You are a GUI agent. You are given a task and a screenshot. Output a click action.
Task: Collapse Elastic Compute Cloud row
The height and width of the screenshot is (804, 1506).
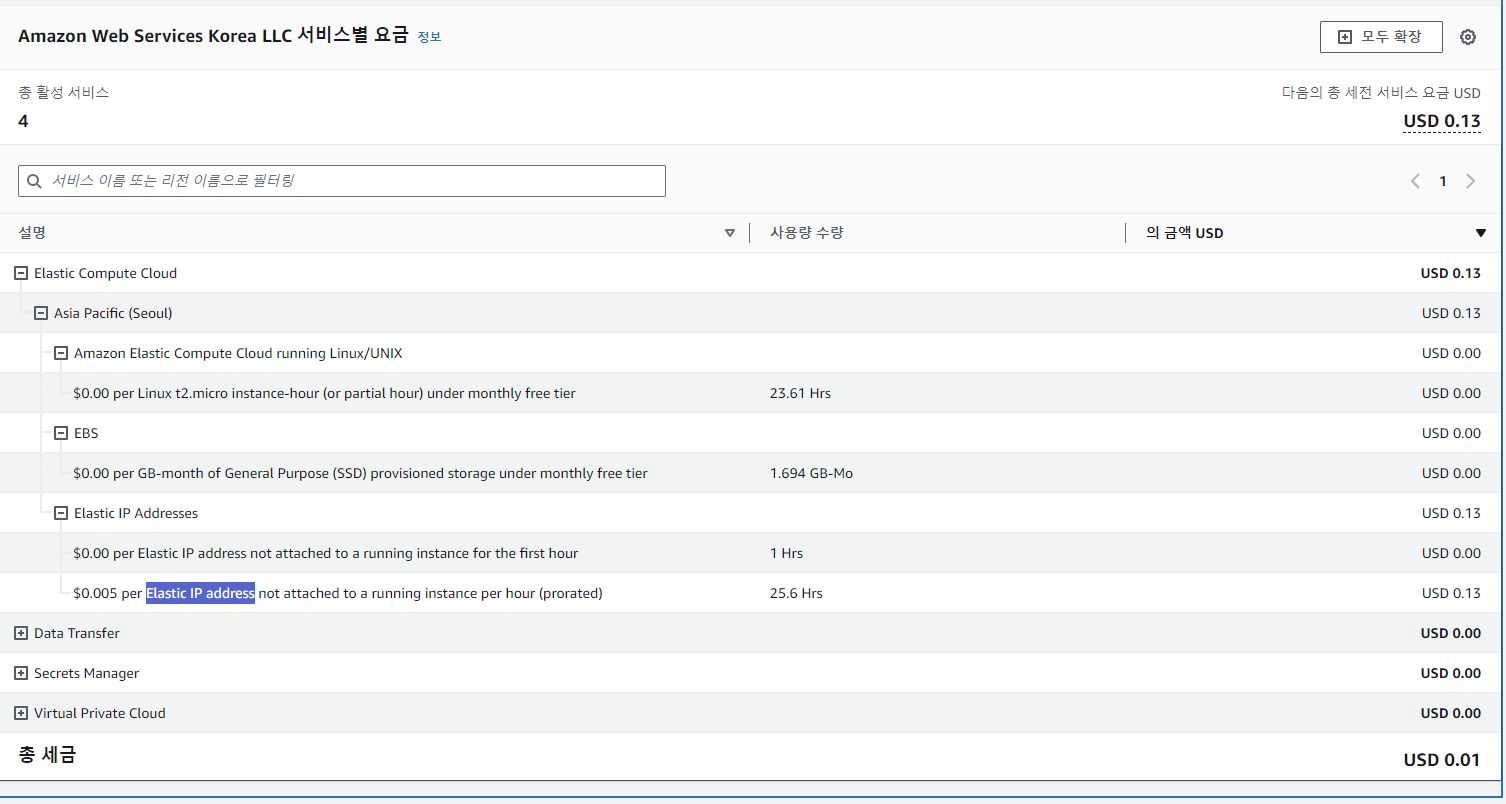coord(21,273)
